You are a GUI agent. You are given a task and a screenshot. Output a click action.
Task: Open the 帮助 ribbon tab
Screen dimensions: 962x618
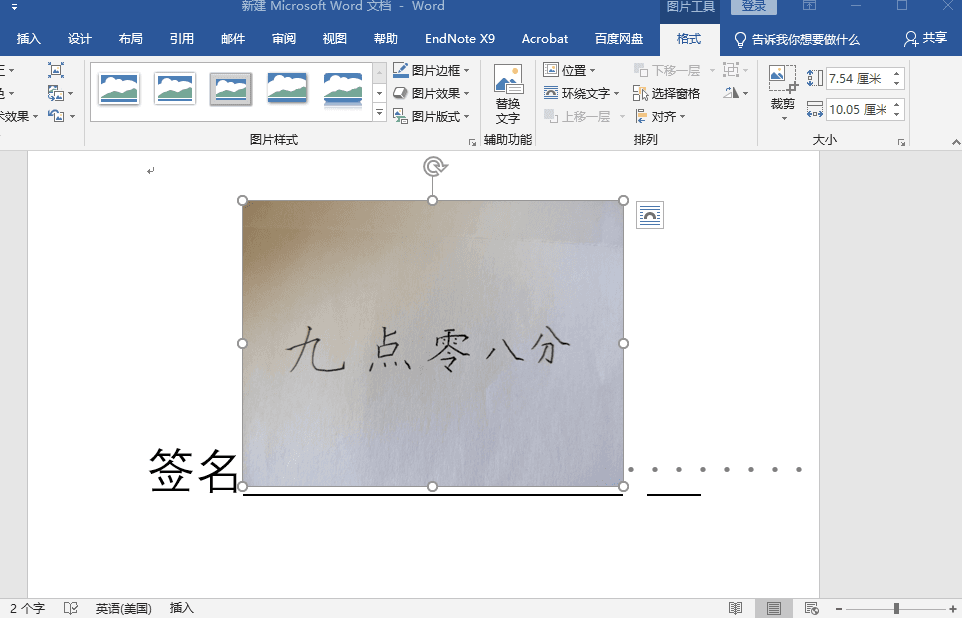pyautogui.click(x=385, y=39)
